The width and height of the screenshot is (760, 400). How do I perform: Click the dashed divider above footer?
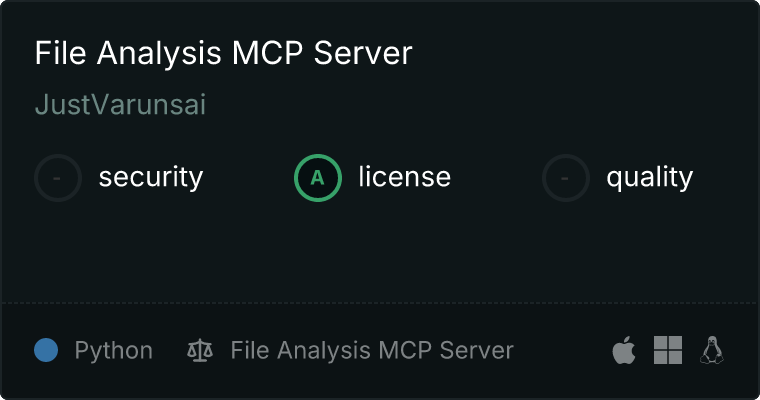(380, 303)
